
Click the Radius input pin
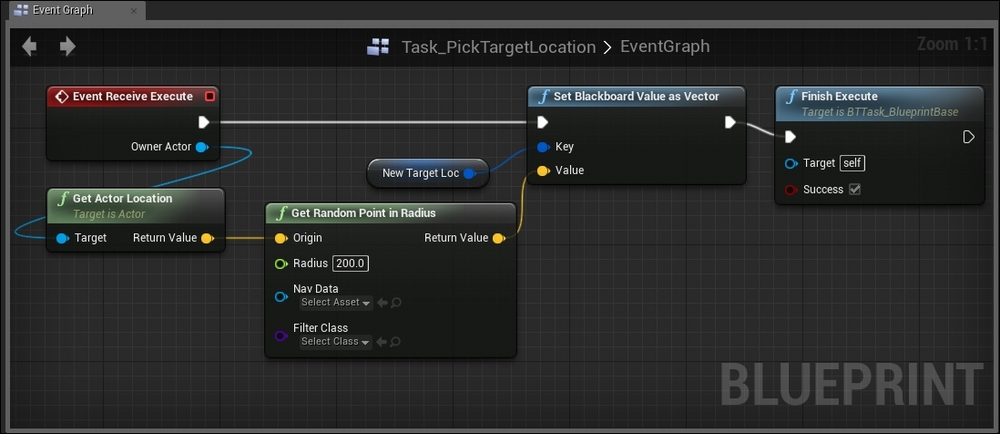point(281,264)
